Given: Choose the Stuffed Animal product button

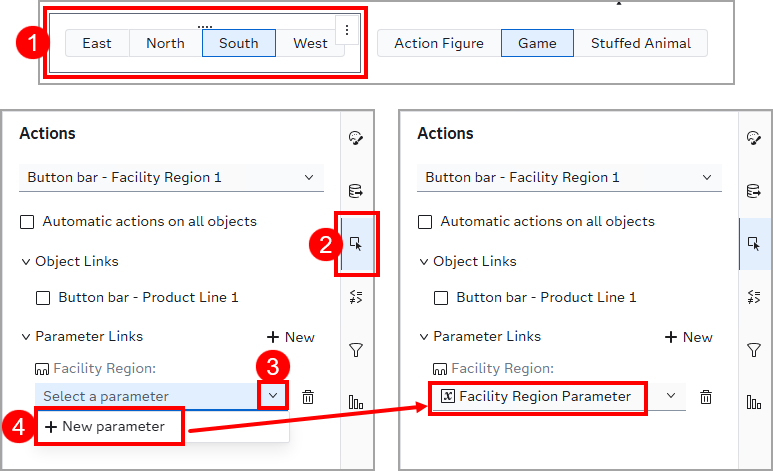Looking at the screenshot, I should pyautogui.click(x=641, y=43).
